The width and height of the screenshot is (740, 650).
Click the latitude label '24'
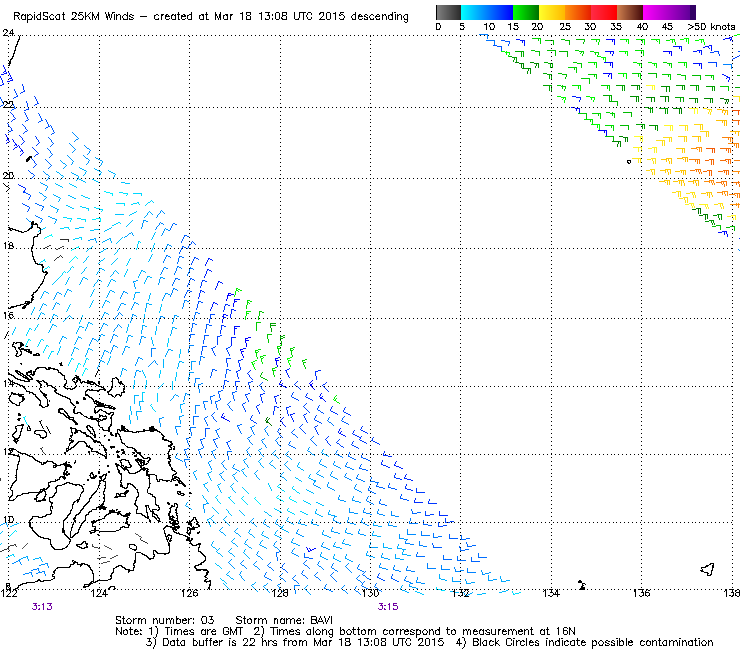pyautogui.click(x=8, y=33)
